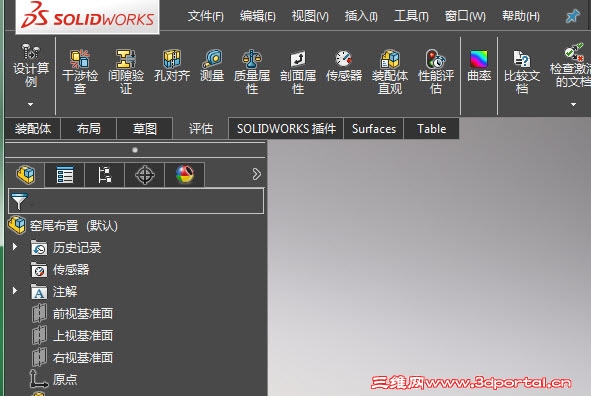Click the tree filter funnel icon

pyautogui.click(x=19, y=201)
